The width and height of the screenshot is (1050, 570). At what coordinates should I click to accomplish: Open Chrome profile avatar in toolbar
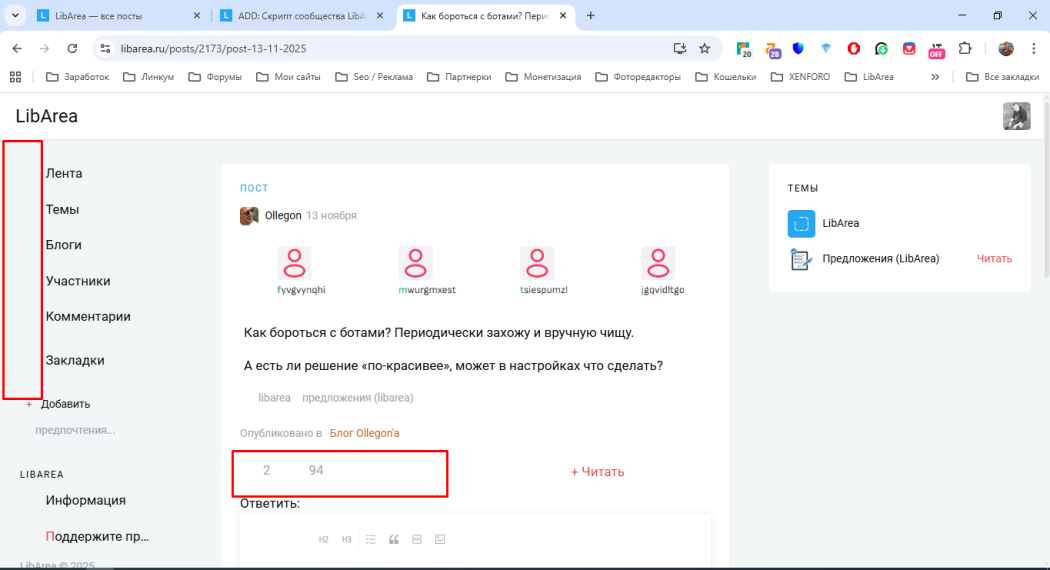click(1006, 48)
